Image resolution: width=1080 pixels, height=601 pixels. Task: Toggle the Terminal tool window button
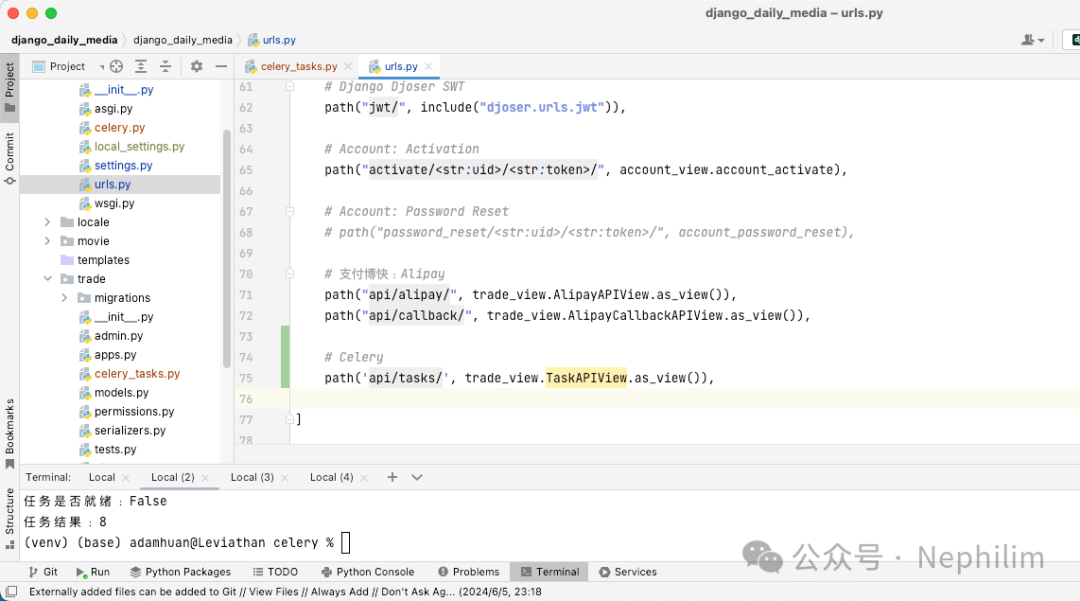(x=550, y=571)
